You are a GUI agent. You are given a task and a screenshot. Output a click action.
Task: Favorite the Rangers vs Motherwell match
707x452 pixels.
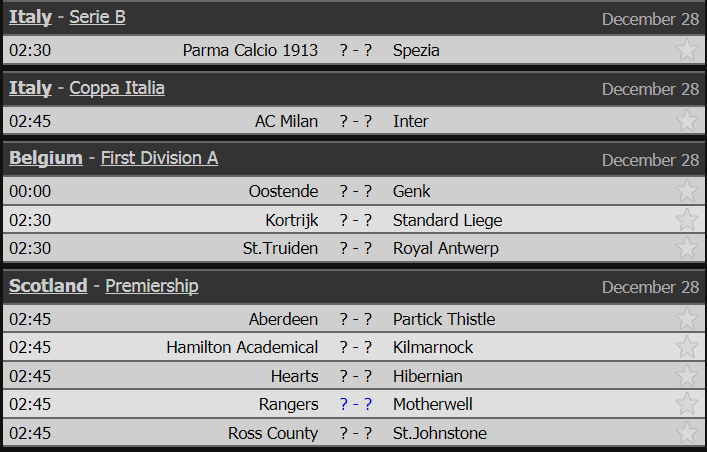[x=687, y=404]
